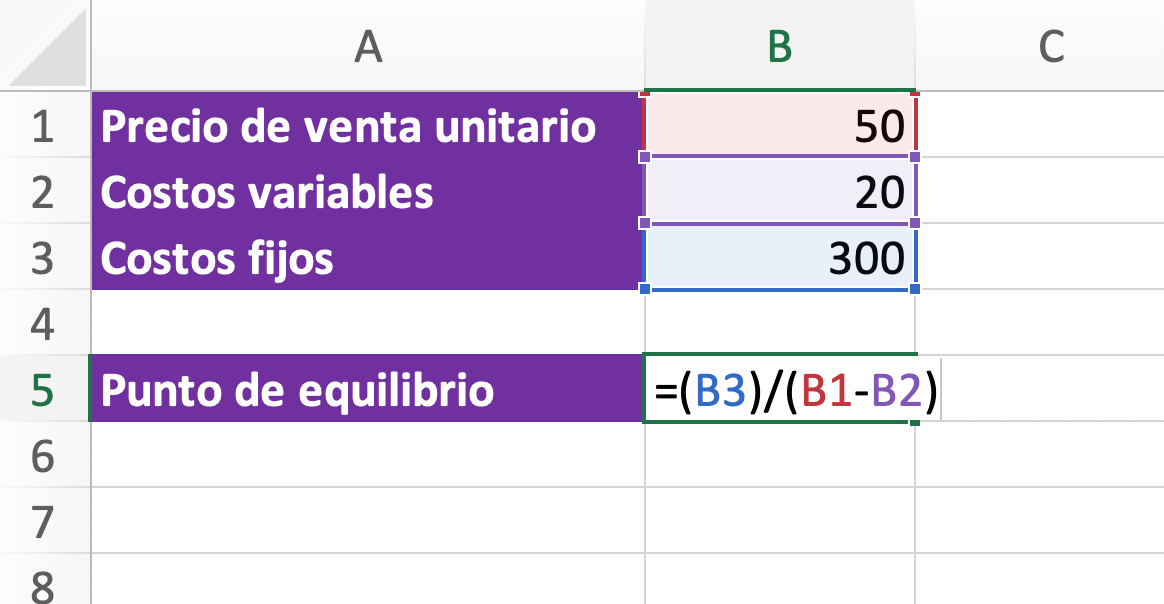This screenshot has width=1164, height=604.
Task: Select the "Costos fijos" cell
Action: [366, 258]
